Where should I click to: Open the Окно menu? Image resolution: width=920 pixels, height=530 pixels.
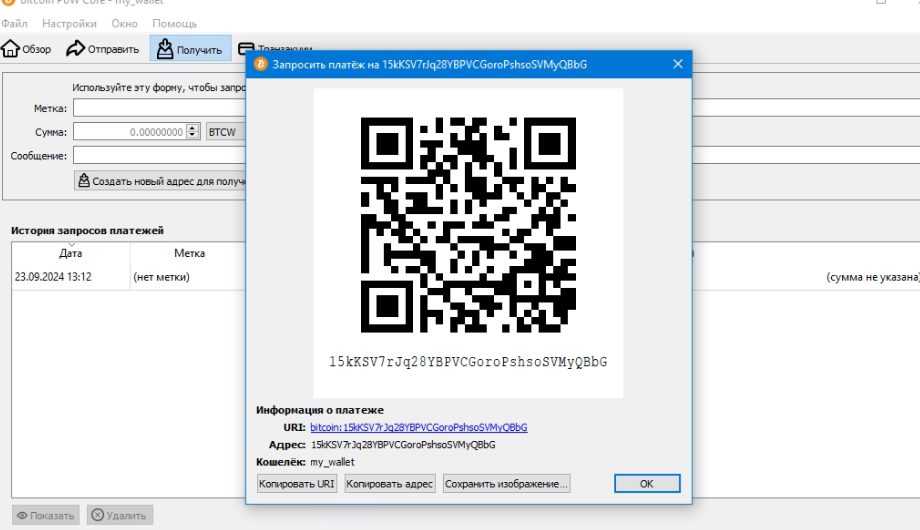click(x=124, y=23)
